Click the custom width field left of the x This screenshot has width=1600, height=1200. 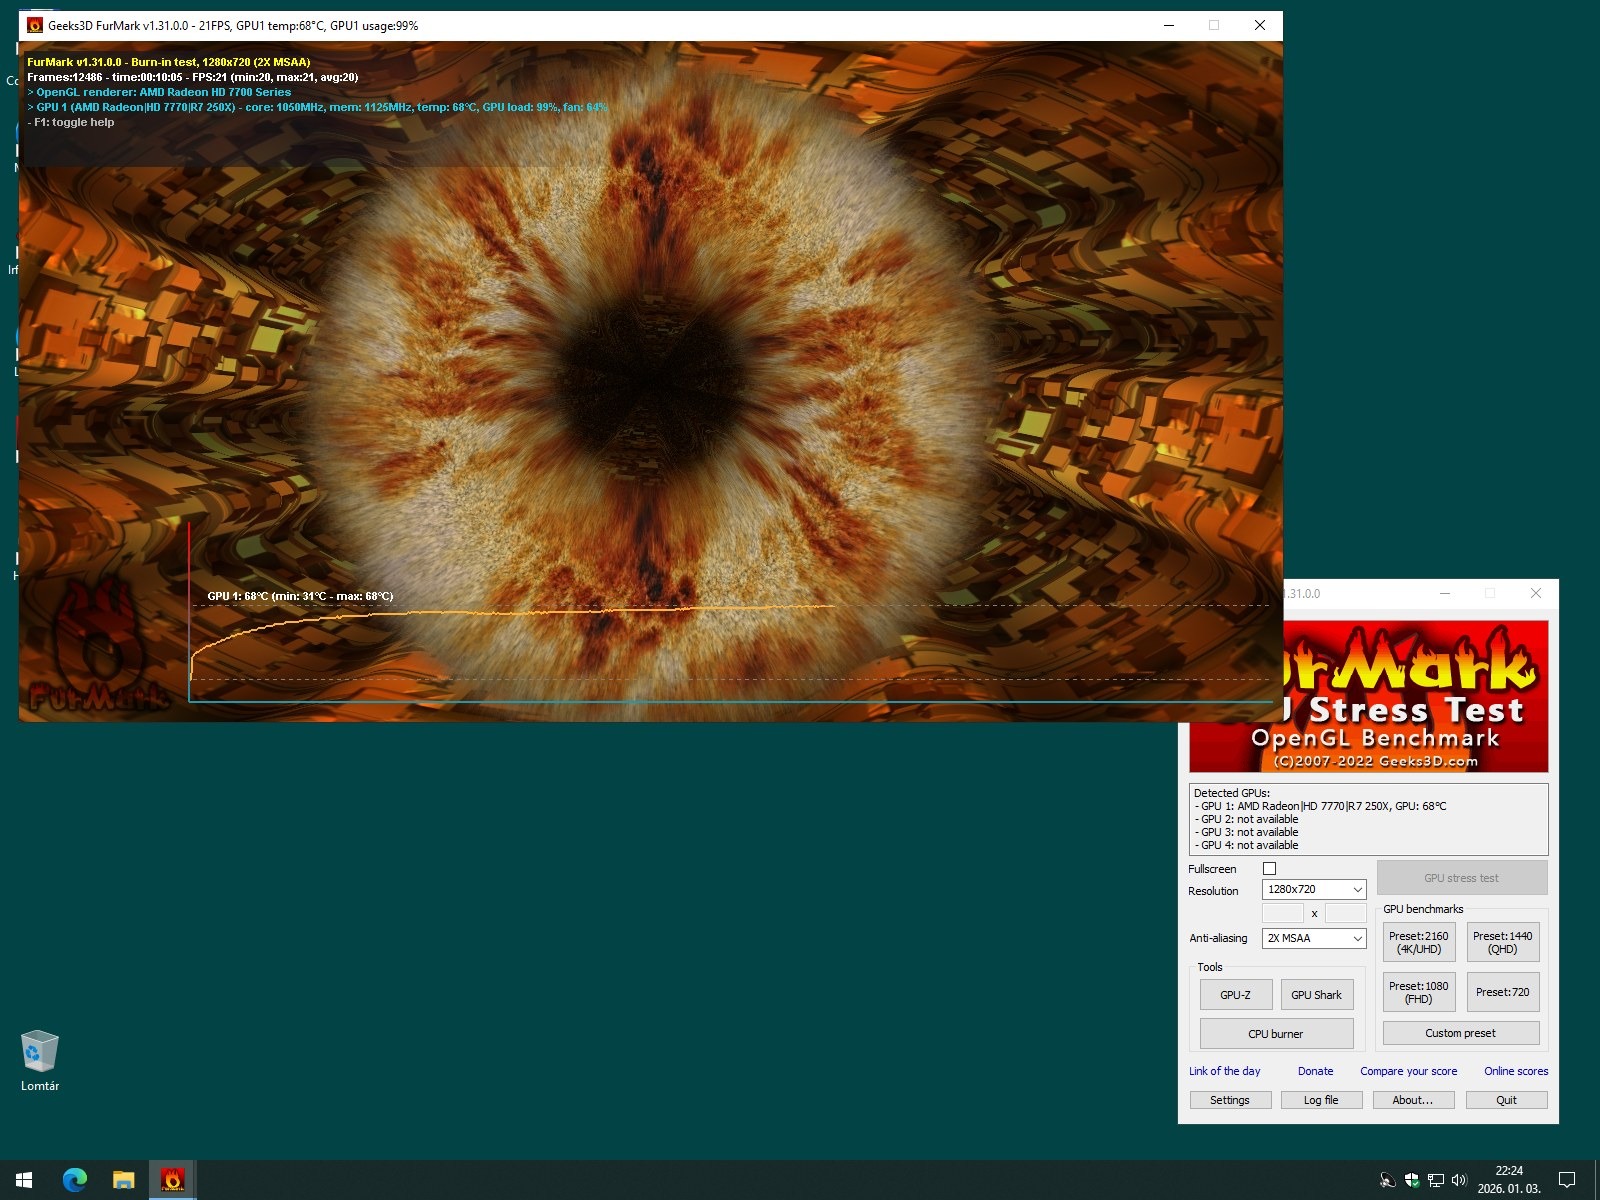(x=1283, y=913)
